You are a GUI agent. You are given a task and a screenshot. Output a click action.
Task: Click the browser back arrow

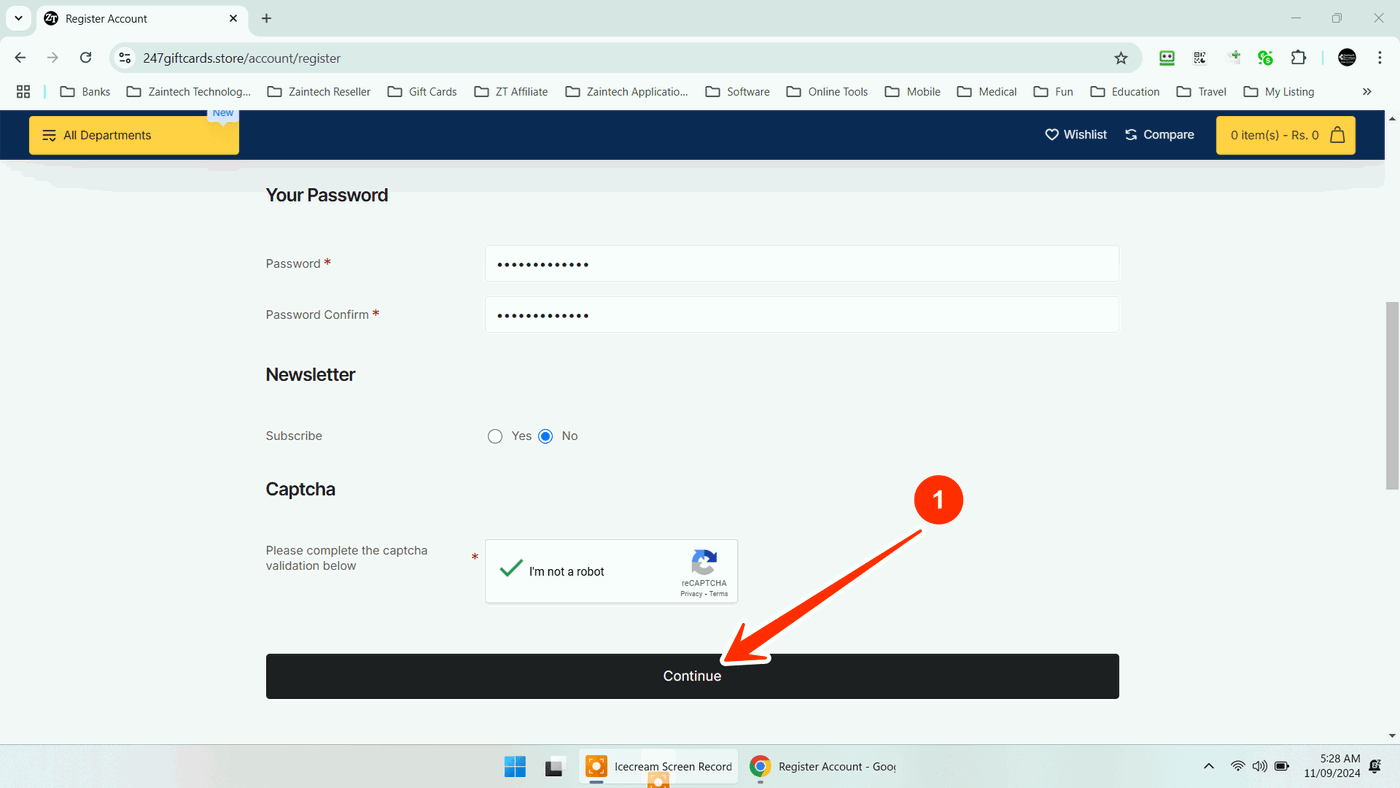point(20,58)
